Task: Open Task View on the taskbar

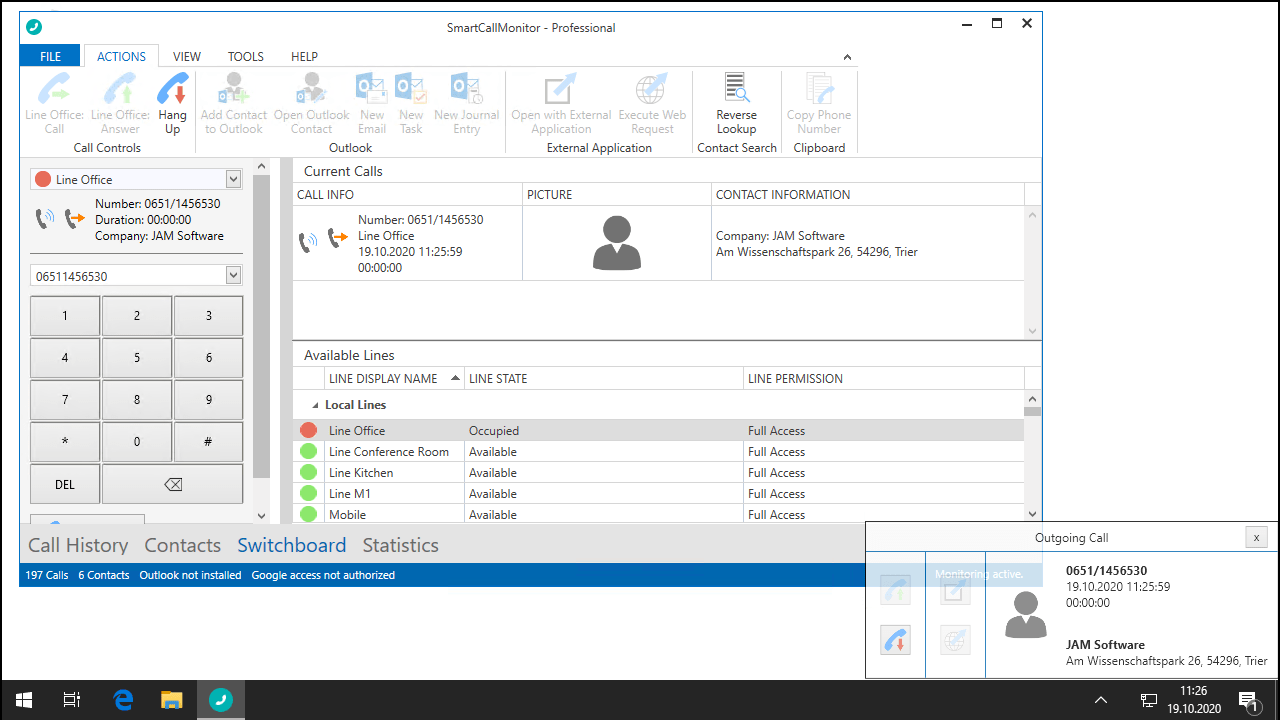Action: tap(72, 700)
